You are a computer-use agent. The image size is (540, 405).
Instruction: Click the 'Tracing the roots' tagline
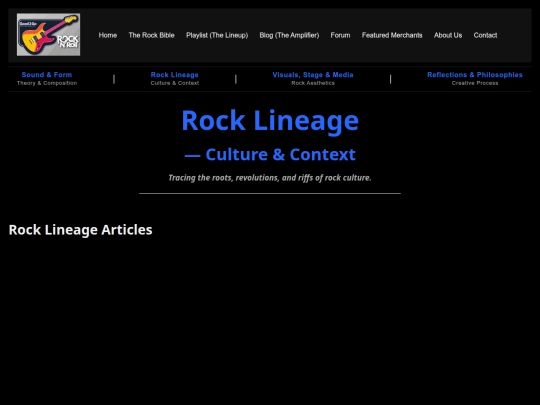coord(270,178)
